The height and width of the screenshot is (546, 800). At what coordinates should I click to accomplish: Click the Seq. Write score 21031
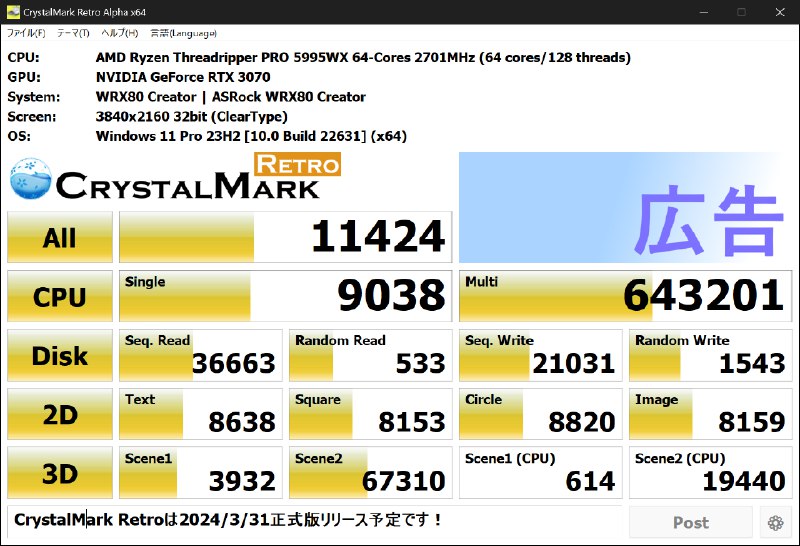pyautogui.click(x=541, y=355)
